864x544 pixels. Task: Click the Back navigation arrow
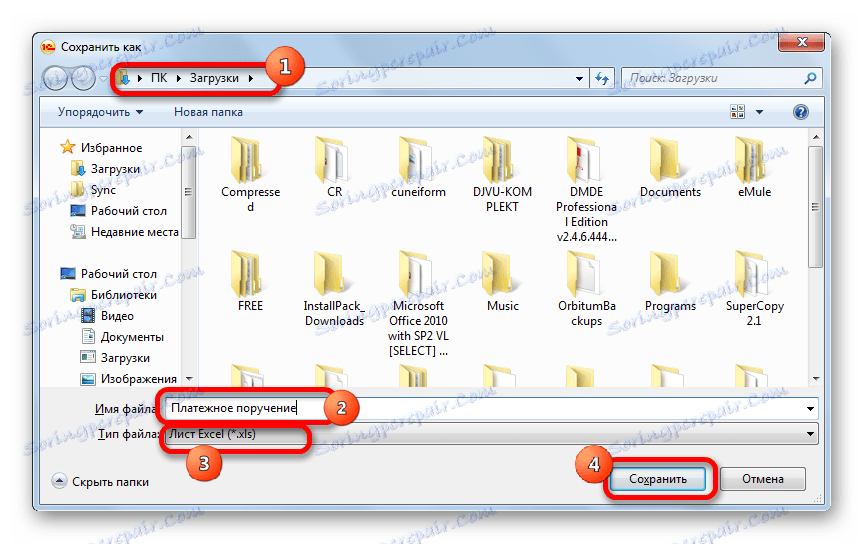pyautogui.click(x=56, y=78)
